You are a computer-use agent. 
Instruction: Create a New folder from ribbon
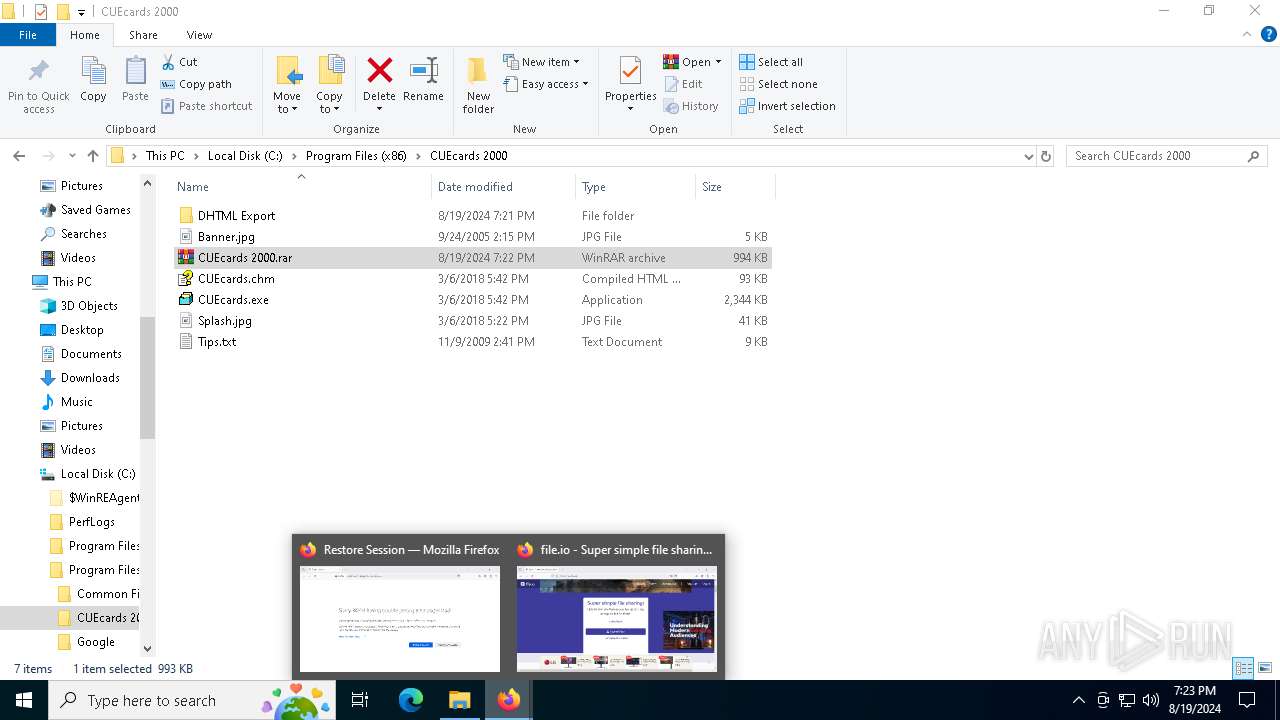pos(478,85)
